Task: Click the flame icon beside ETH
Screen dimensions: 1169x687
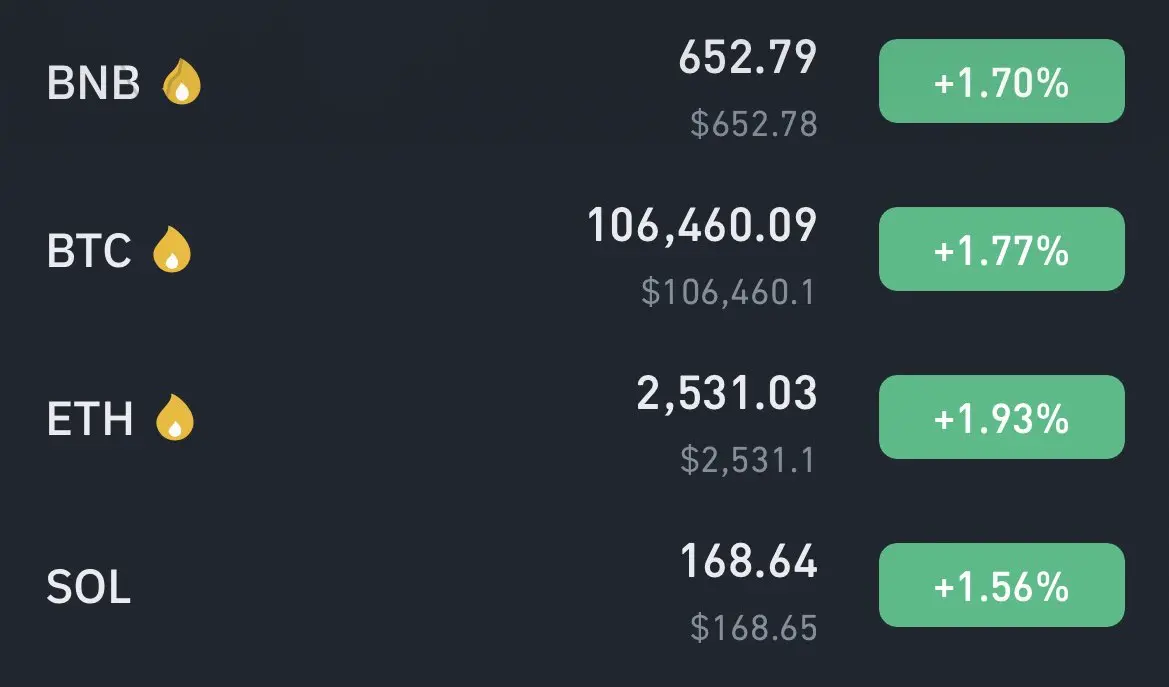Action: (174, 417)
